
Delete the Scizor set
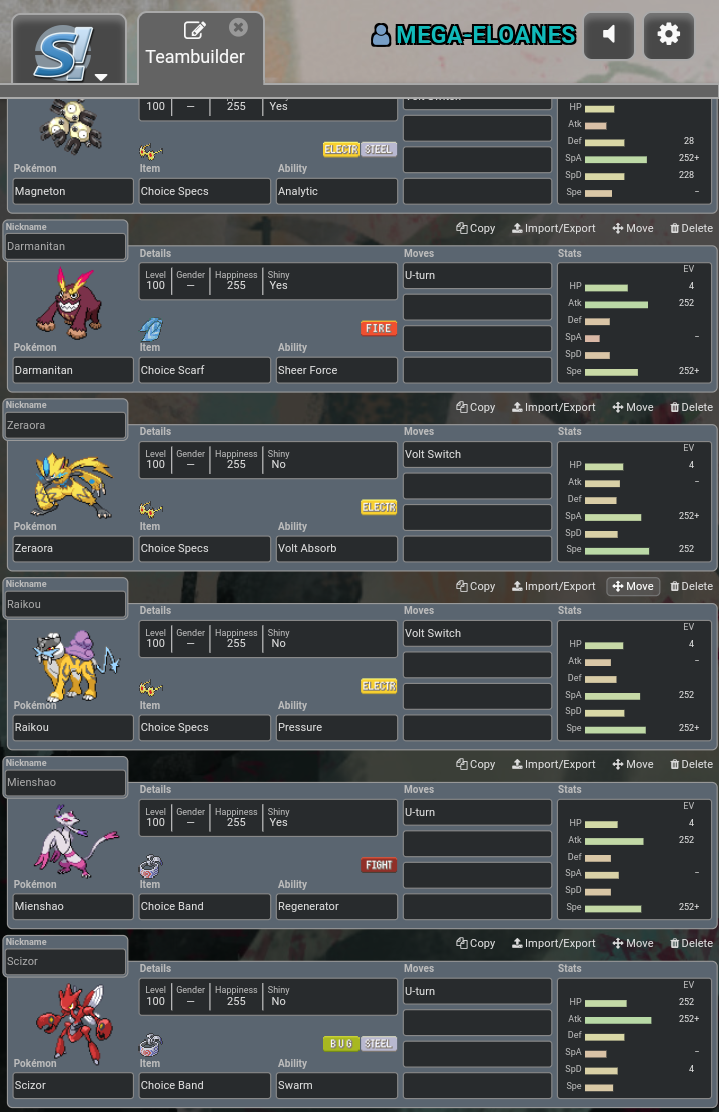coord(691,943)
